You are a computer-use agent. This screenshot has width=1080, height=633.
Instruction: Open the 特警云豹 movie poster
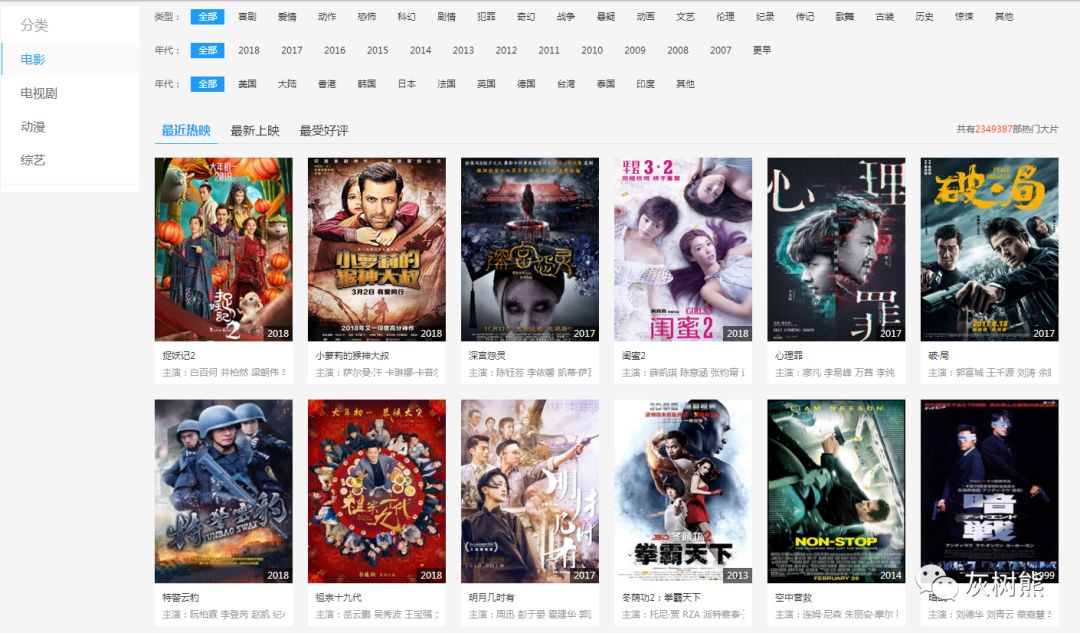[x=224, y=491]
